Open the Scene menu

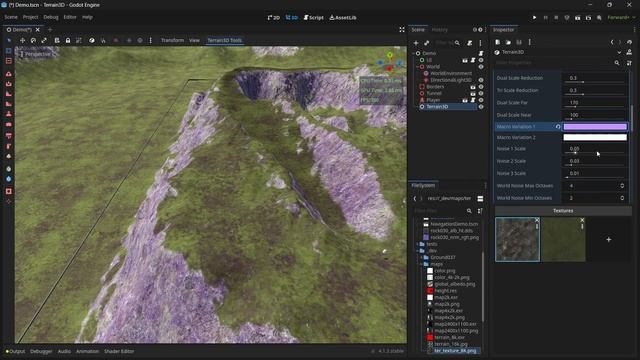(x=11, y=17)
